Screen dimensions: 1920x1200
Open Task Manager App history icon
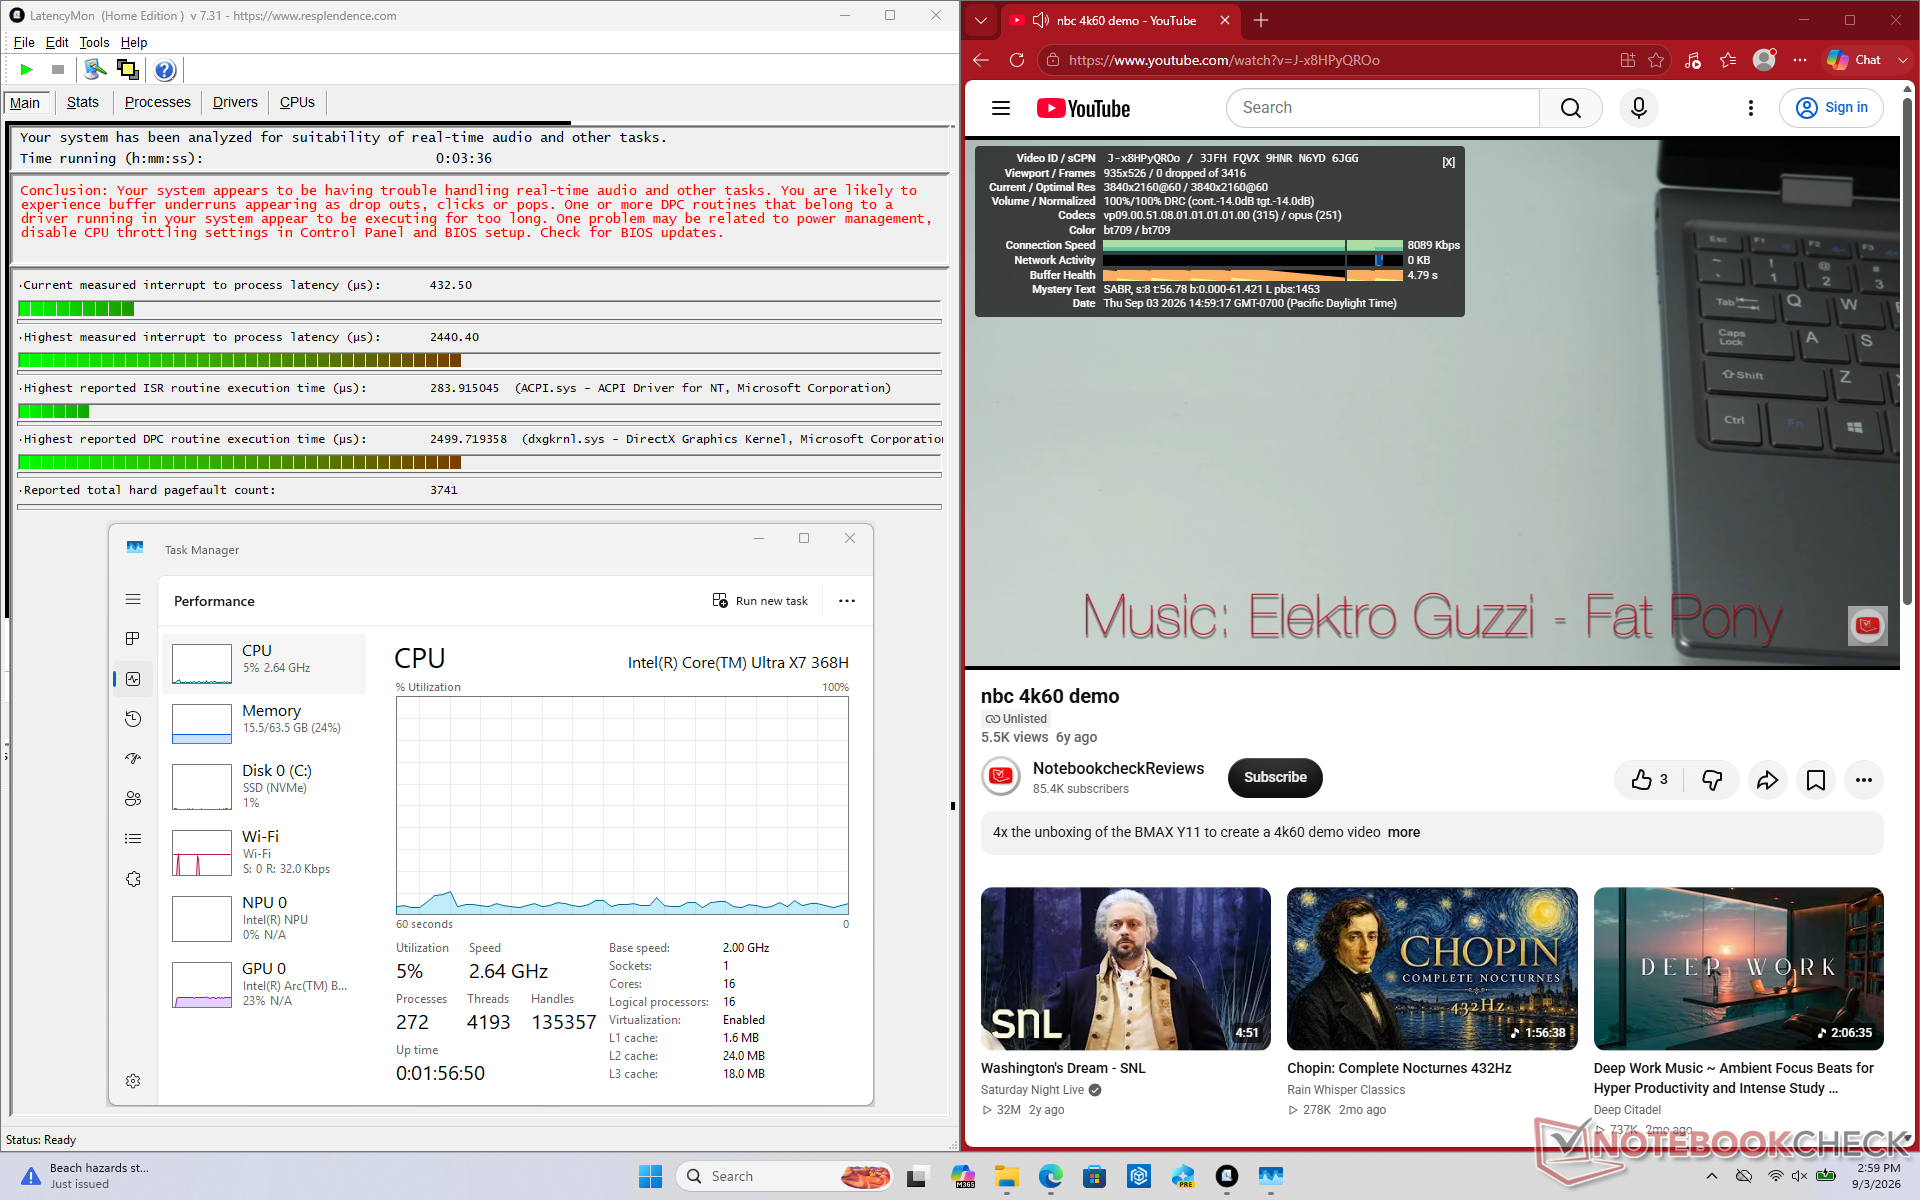click(133, 718)
